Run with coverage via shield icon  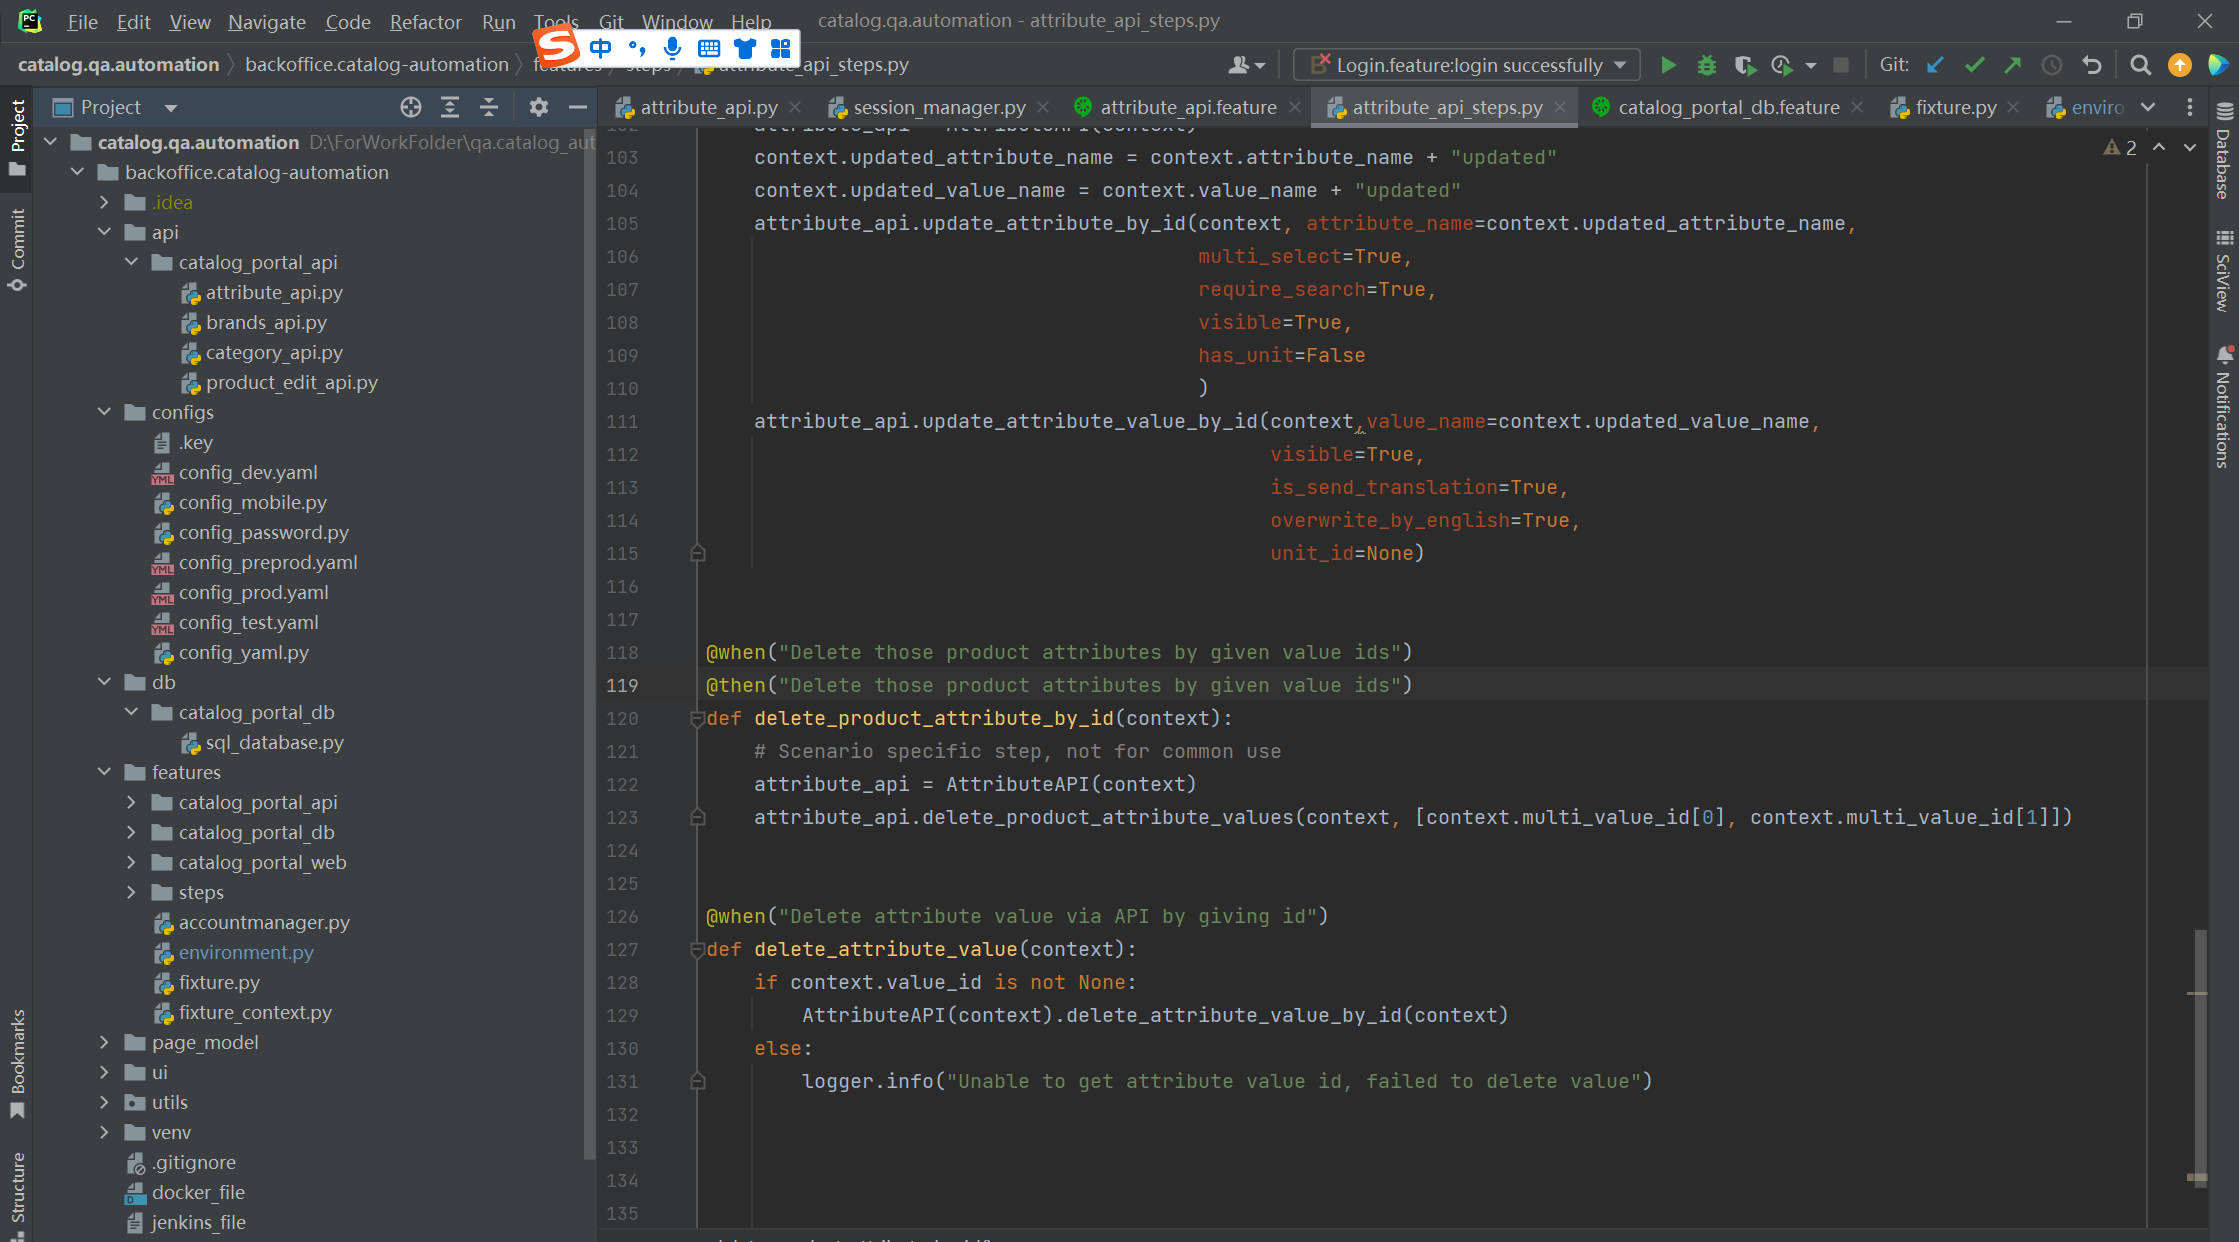pyautogui.click(x=1745, y=65)
